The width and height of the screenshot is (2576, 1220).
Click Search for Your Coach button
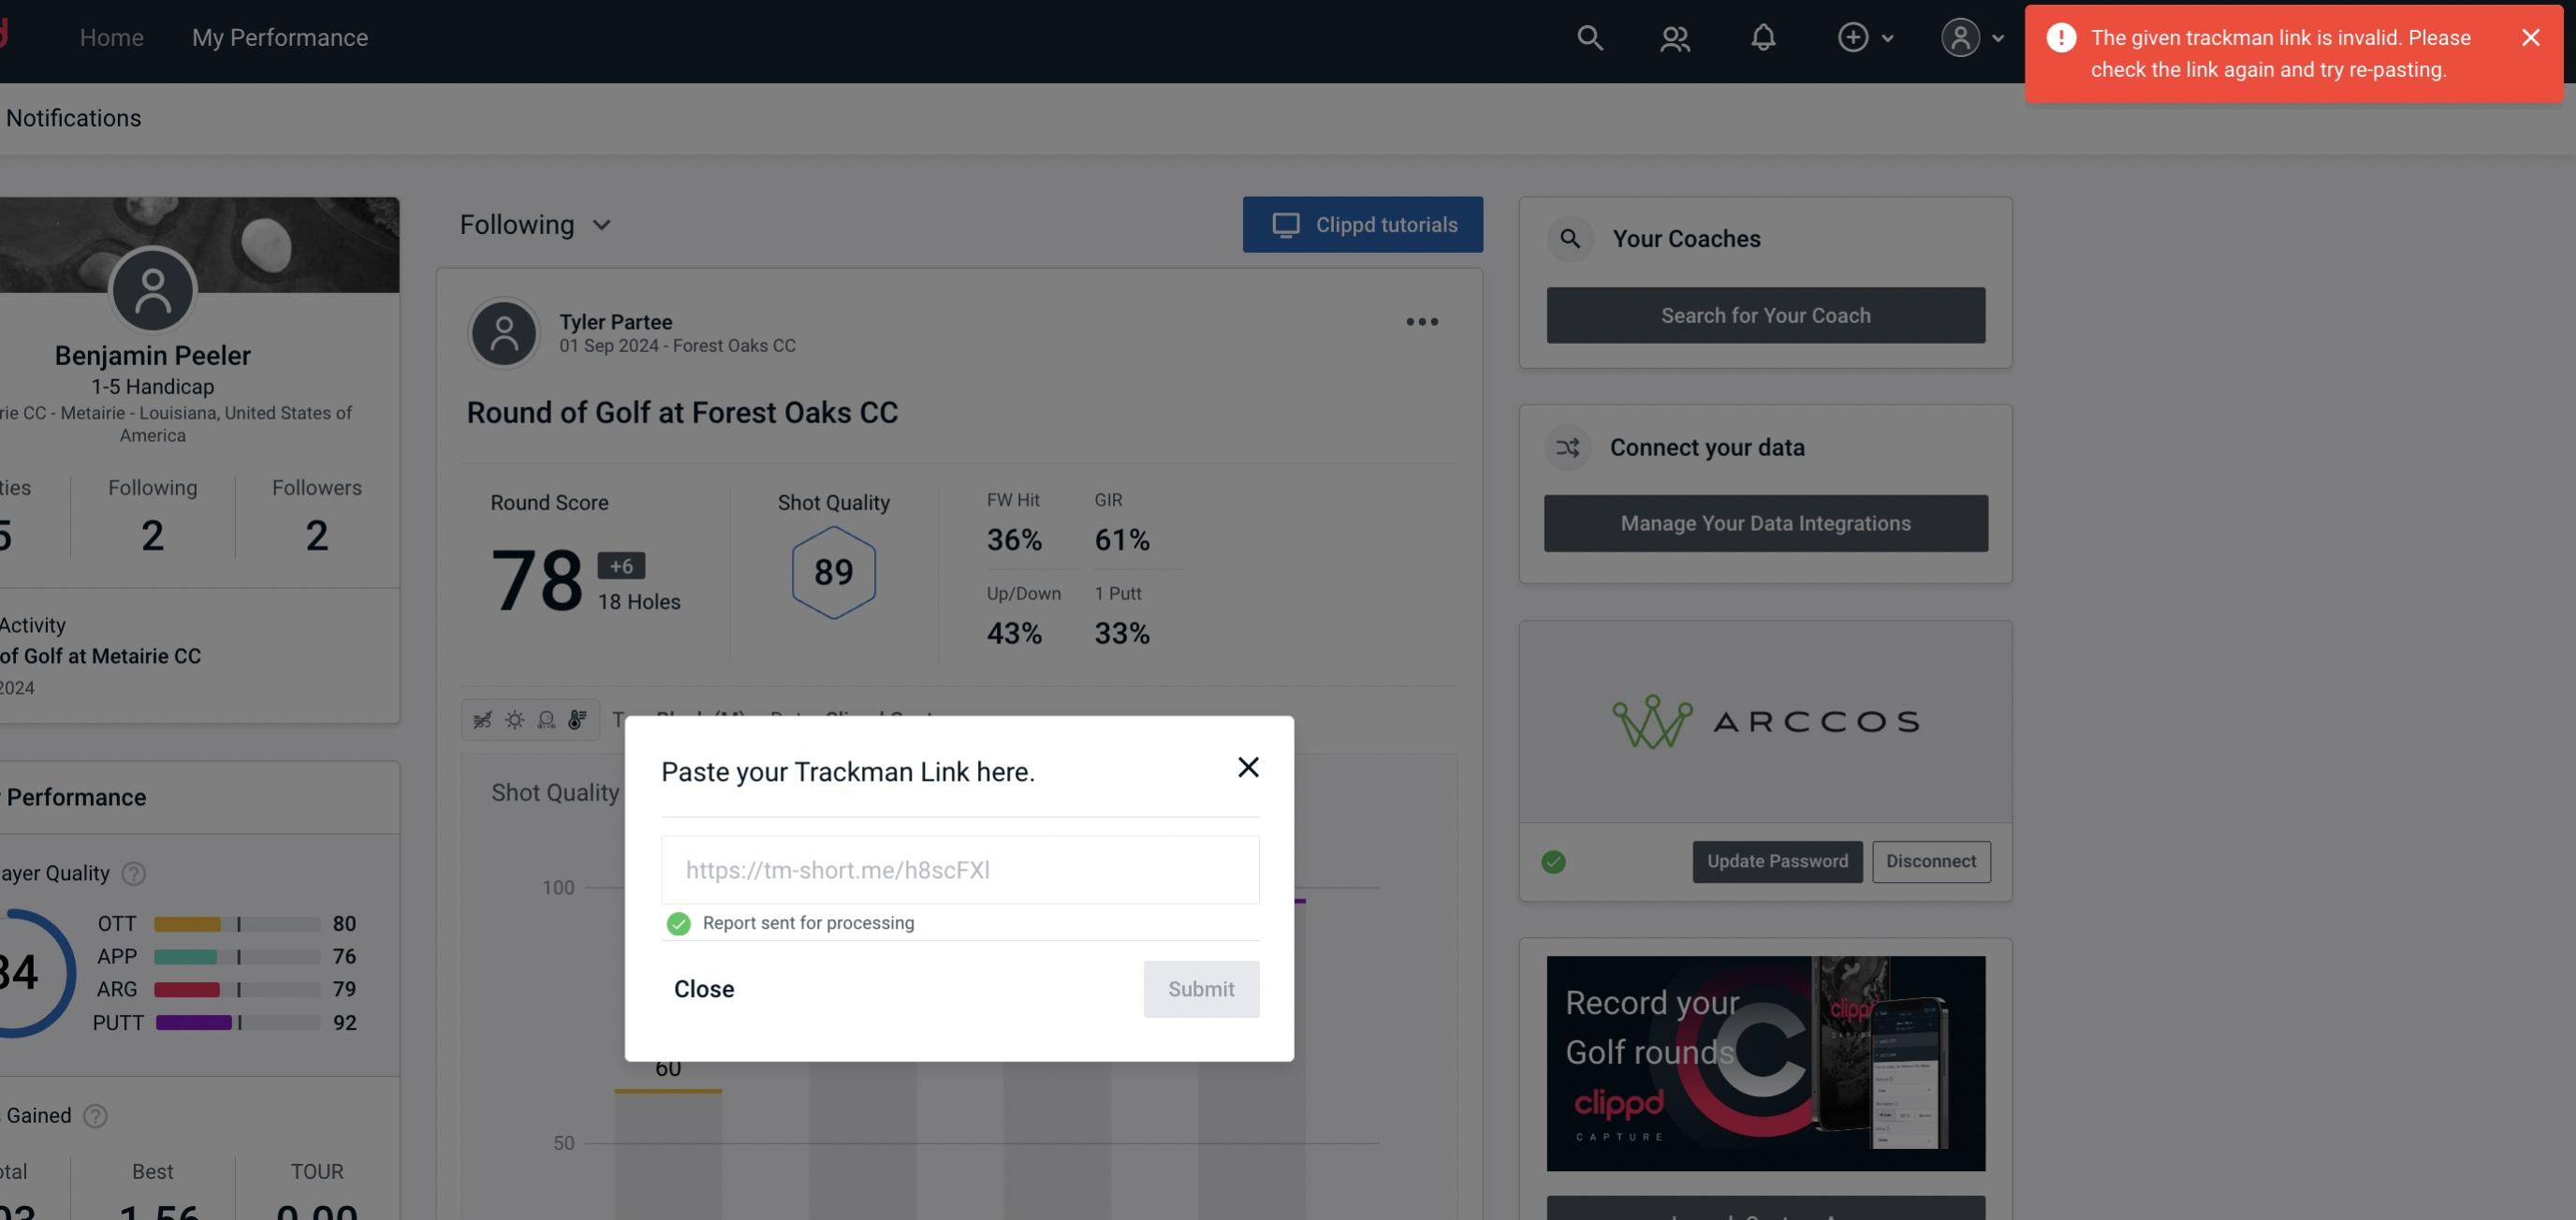click(1766, 316)
